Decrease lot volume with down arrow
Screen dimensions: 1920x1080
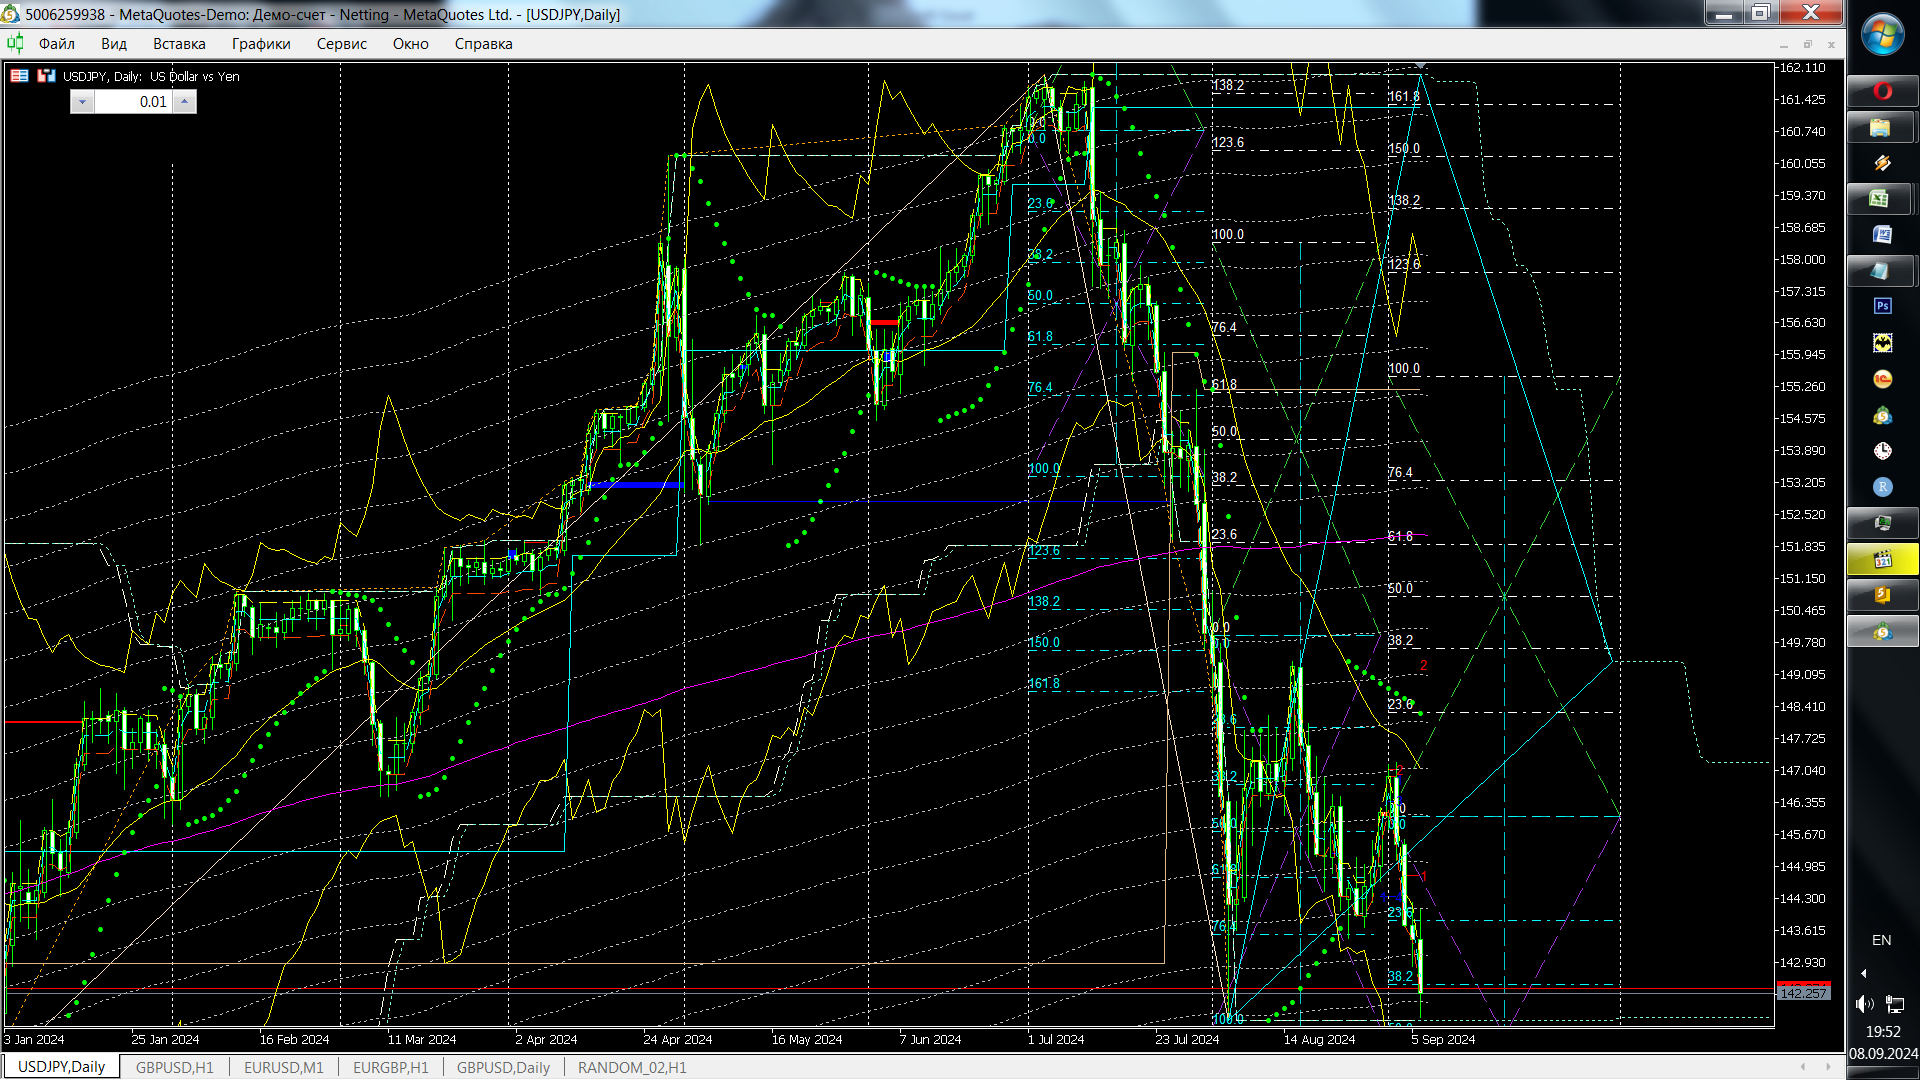tap(82, 102)
